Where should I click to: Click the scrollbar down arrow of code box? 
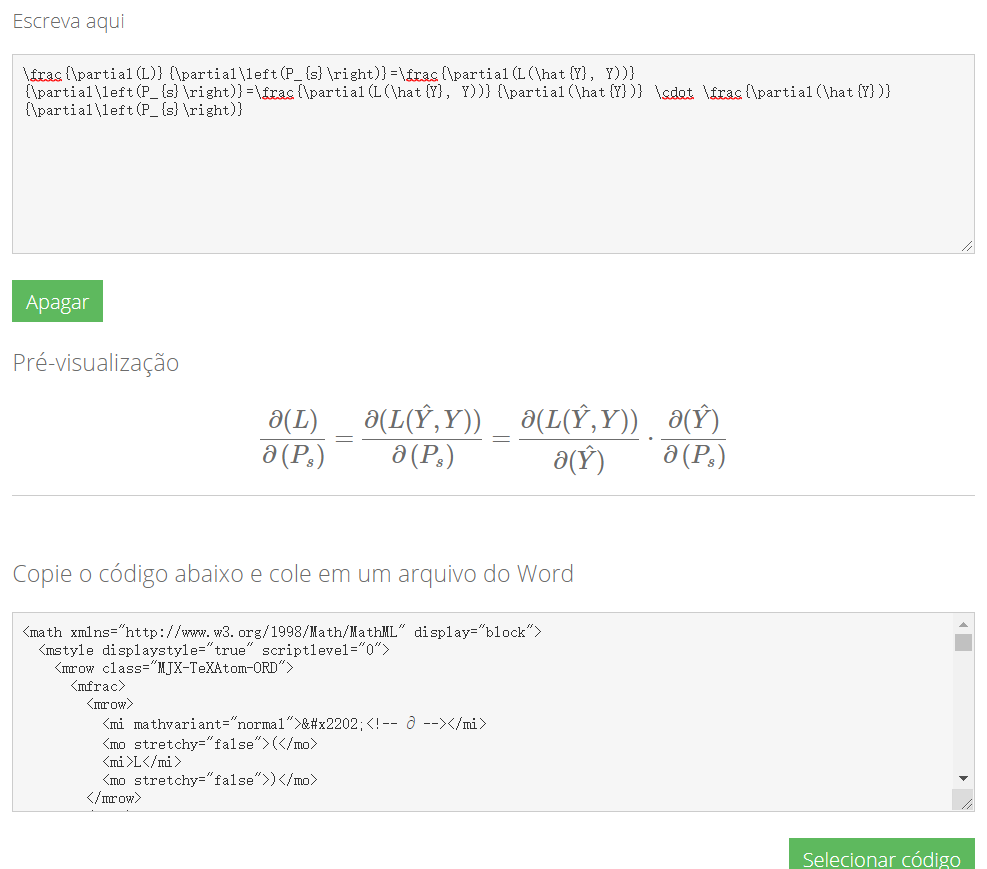(962, 778)
